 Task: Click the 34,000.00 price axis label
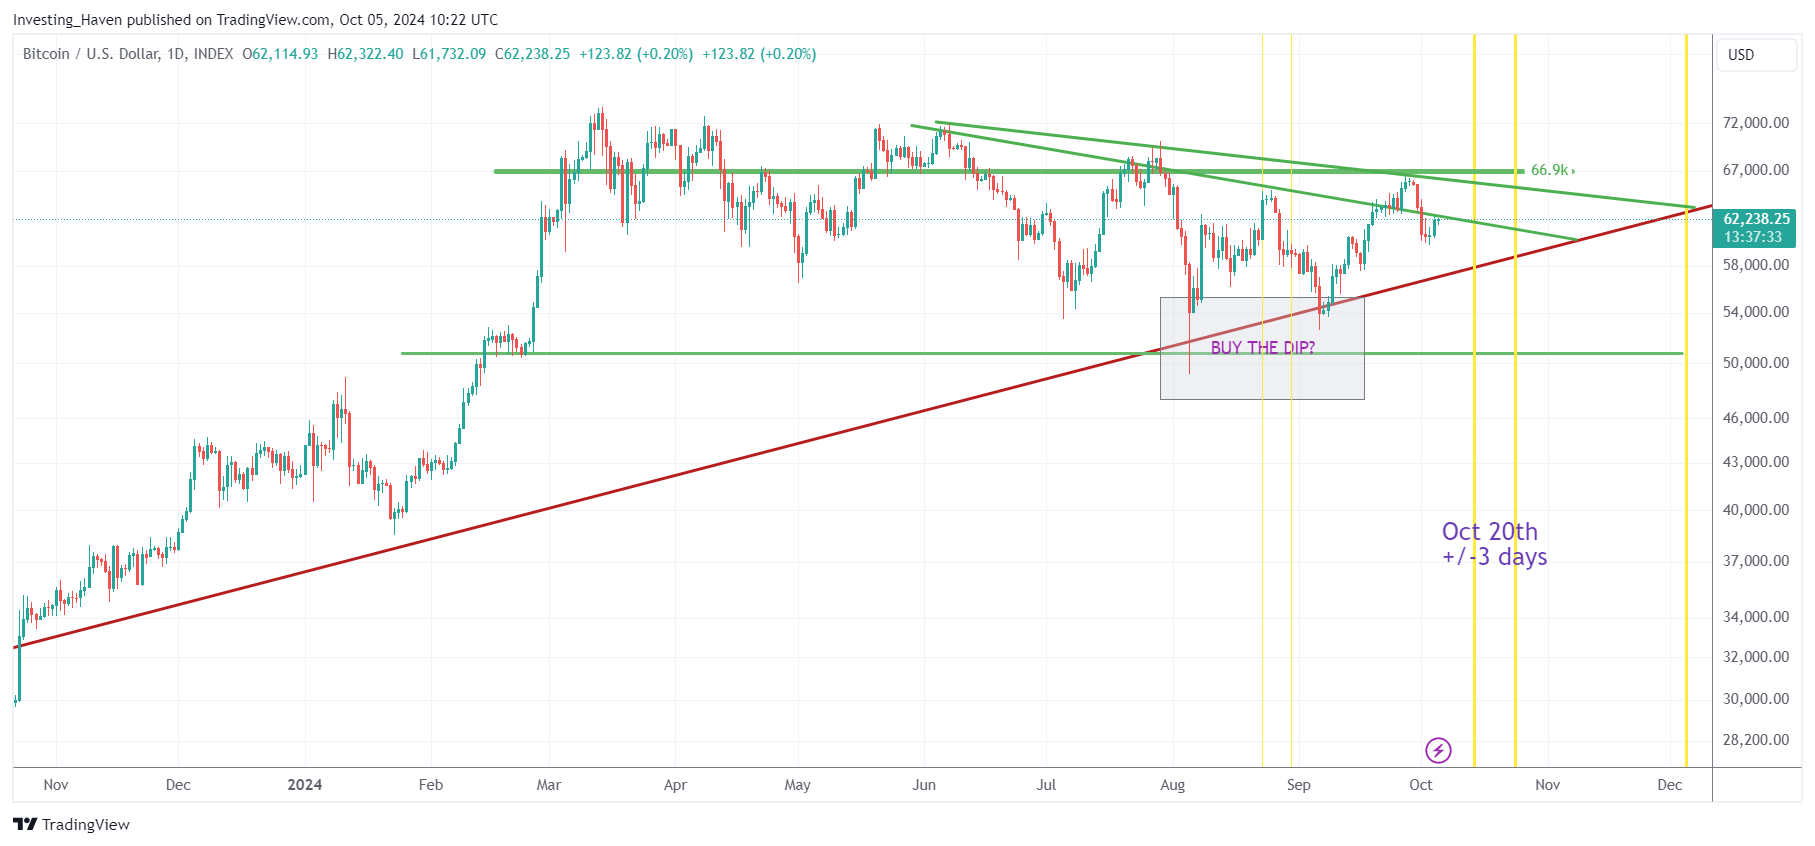[1756, 617]
